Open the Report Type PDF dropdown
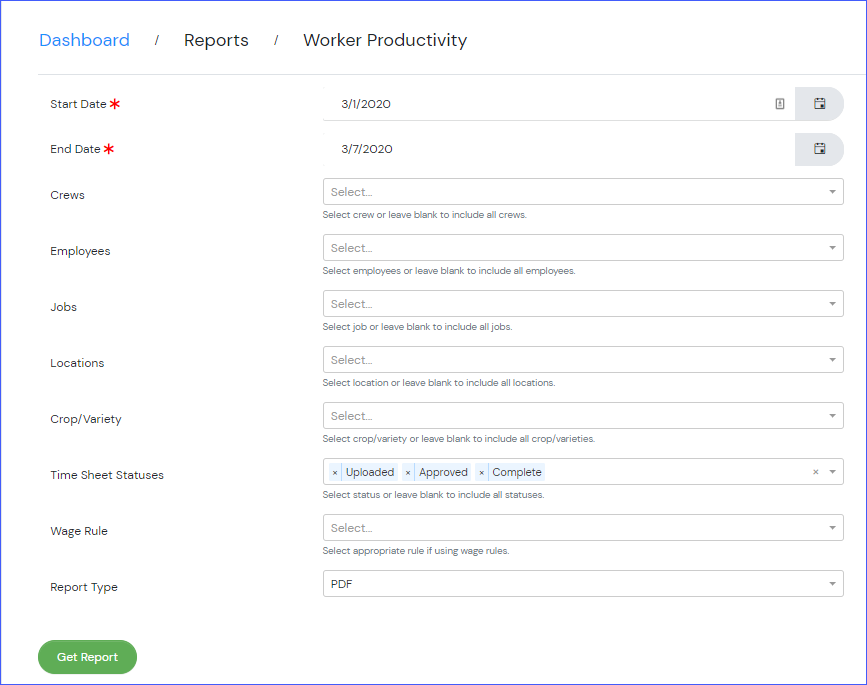867x685 pixels. [583, 584]
